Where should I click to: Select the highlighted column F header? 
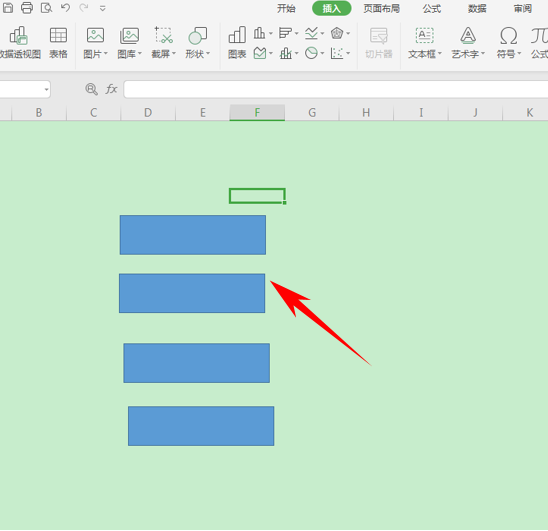click(x=257, y=113)
